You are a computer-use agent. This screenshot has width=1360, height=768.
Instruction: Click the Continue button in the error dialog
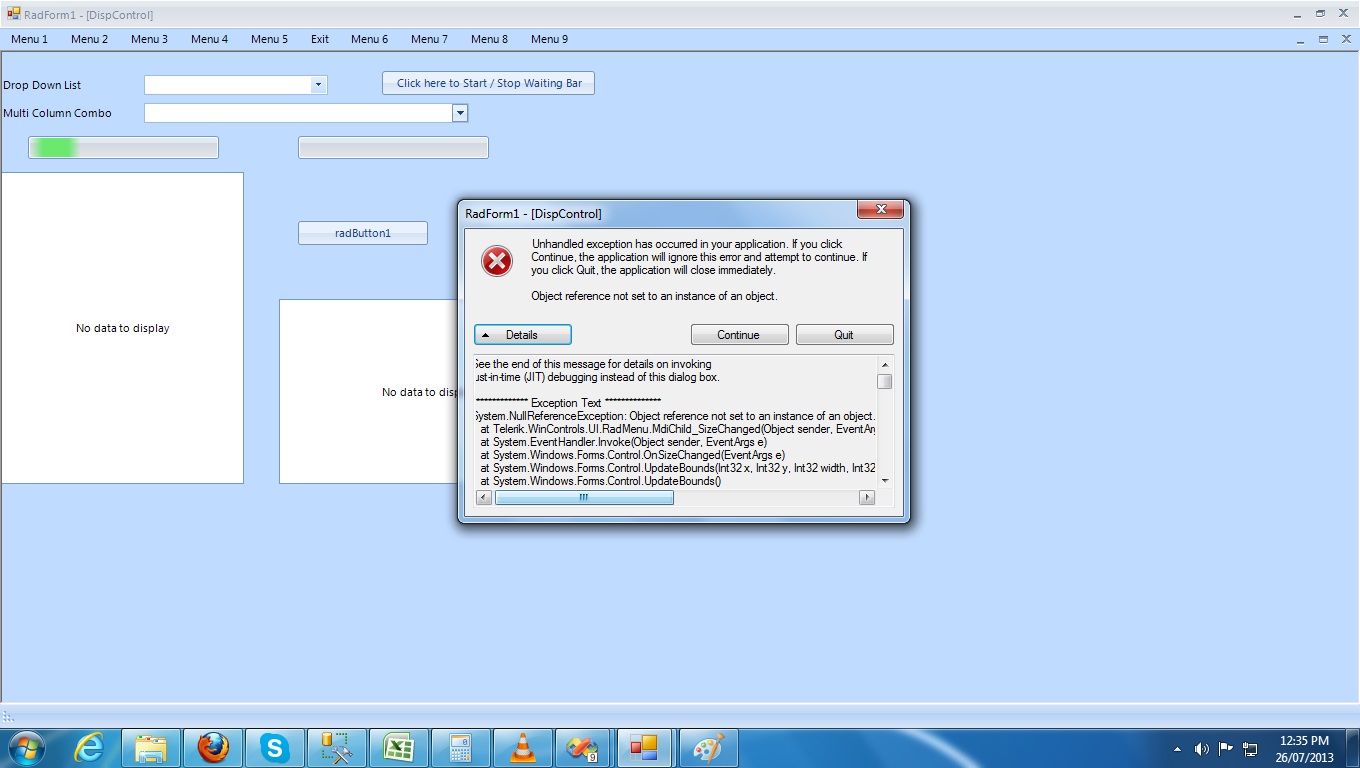point(739,335)
